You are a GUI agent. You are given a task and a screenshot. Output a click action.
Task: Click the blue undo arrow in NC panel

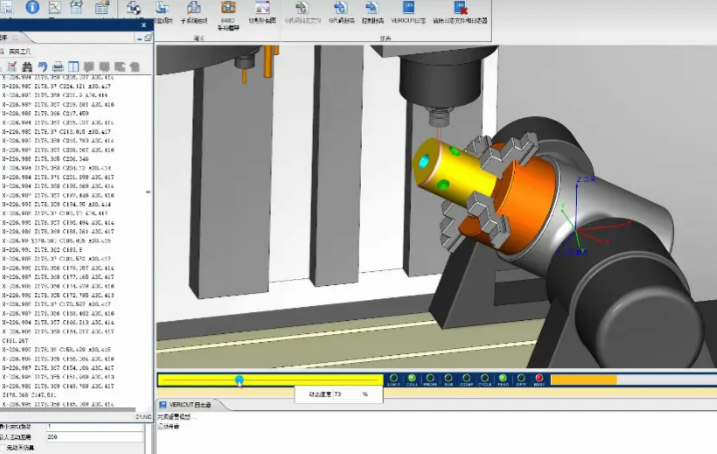42,66
